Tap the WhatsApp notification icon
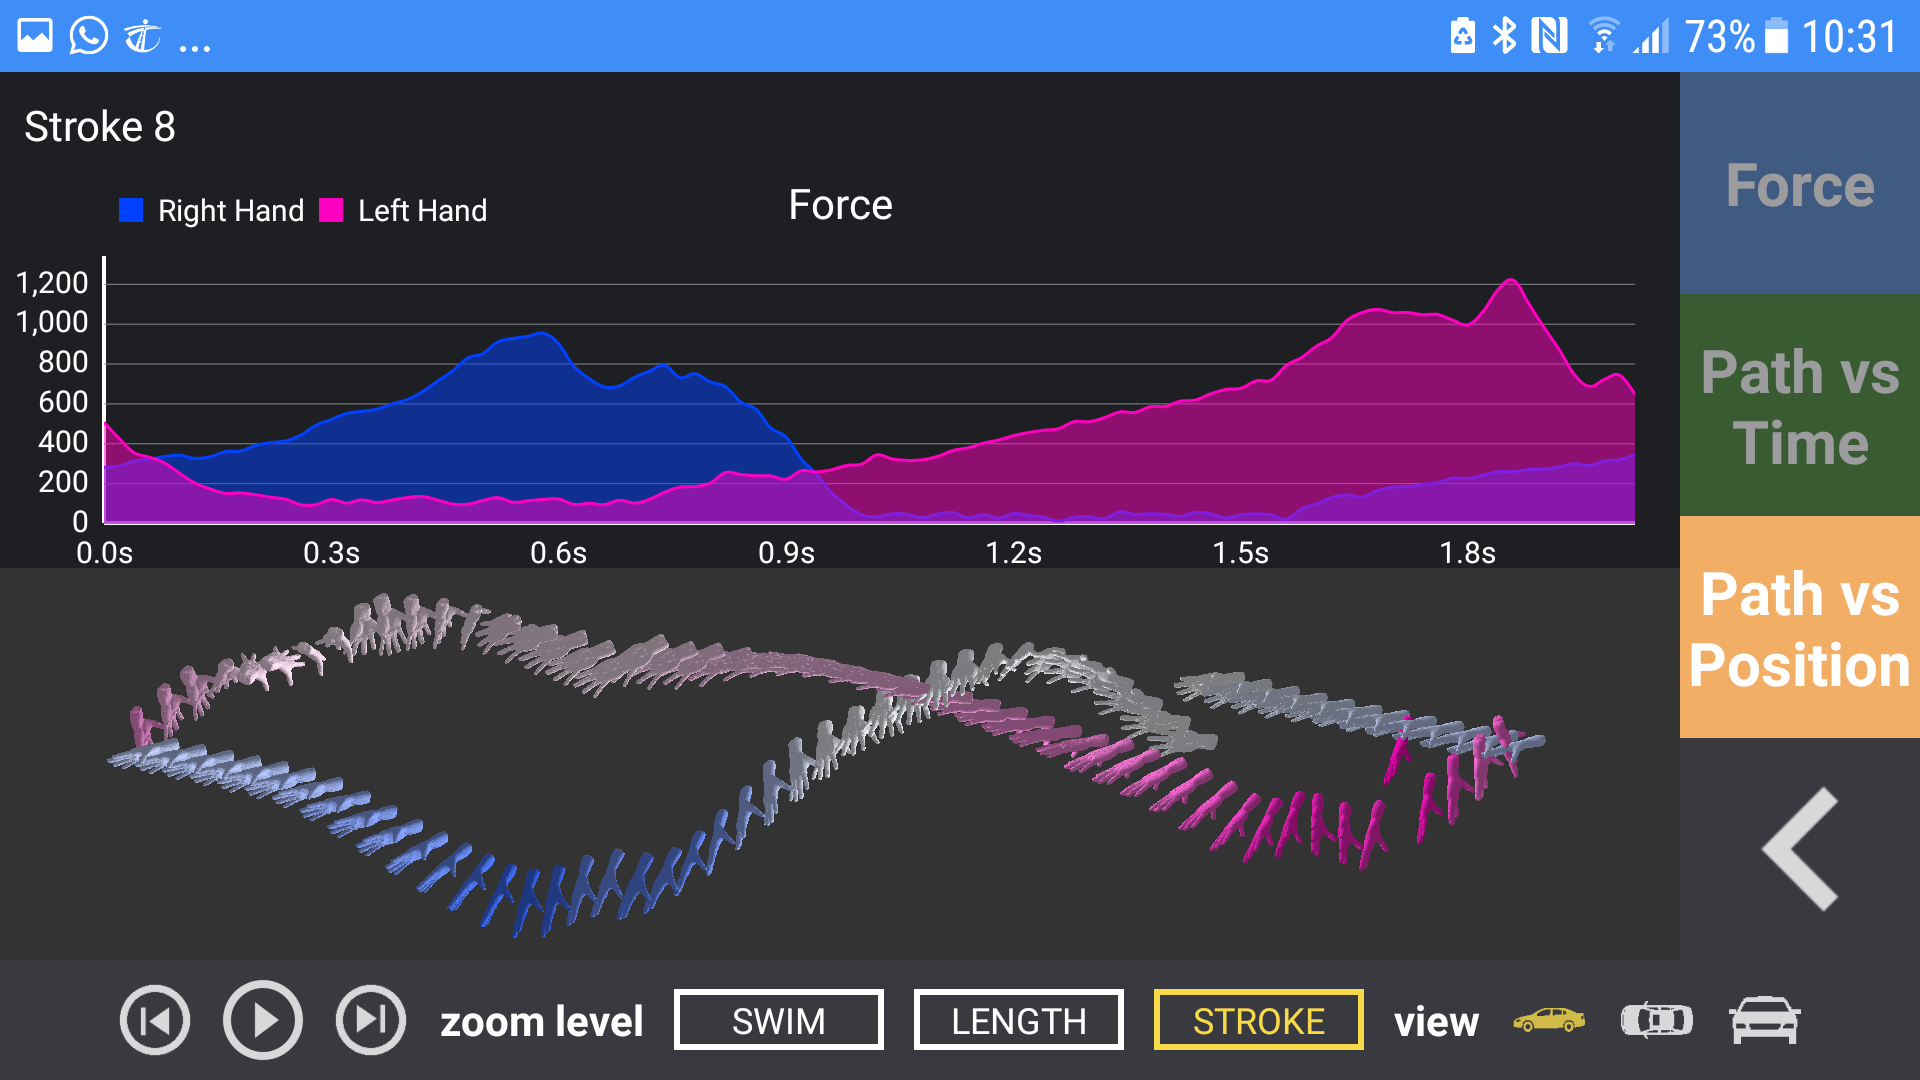Image resolution: width=1920 pixels, height=1080 pixels. coord(88,37)
